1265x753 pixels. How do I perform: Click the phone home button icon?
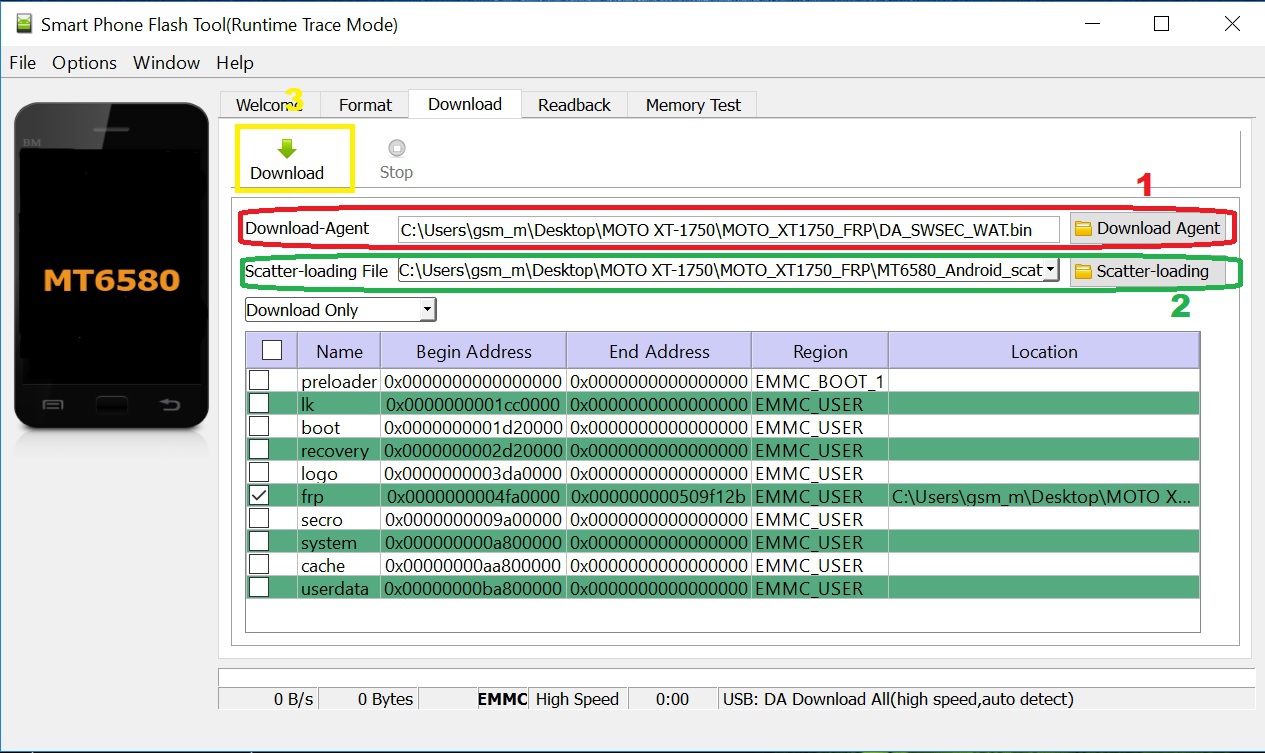tap(111, 405)
